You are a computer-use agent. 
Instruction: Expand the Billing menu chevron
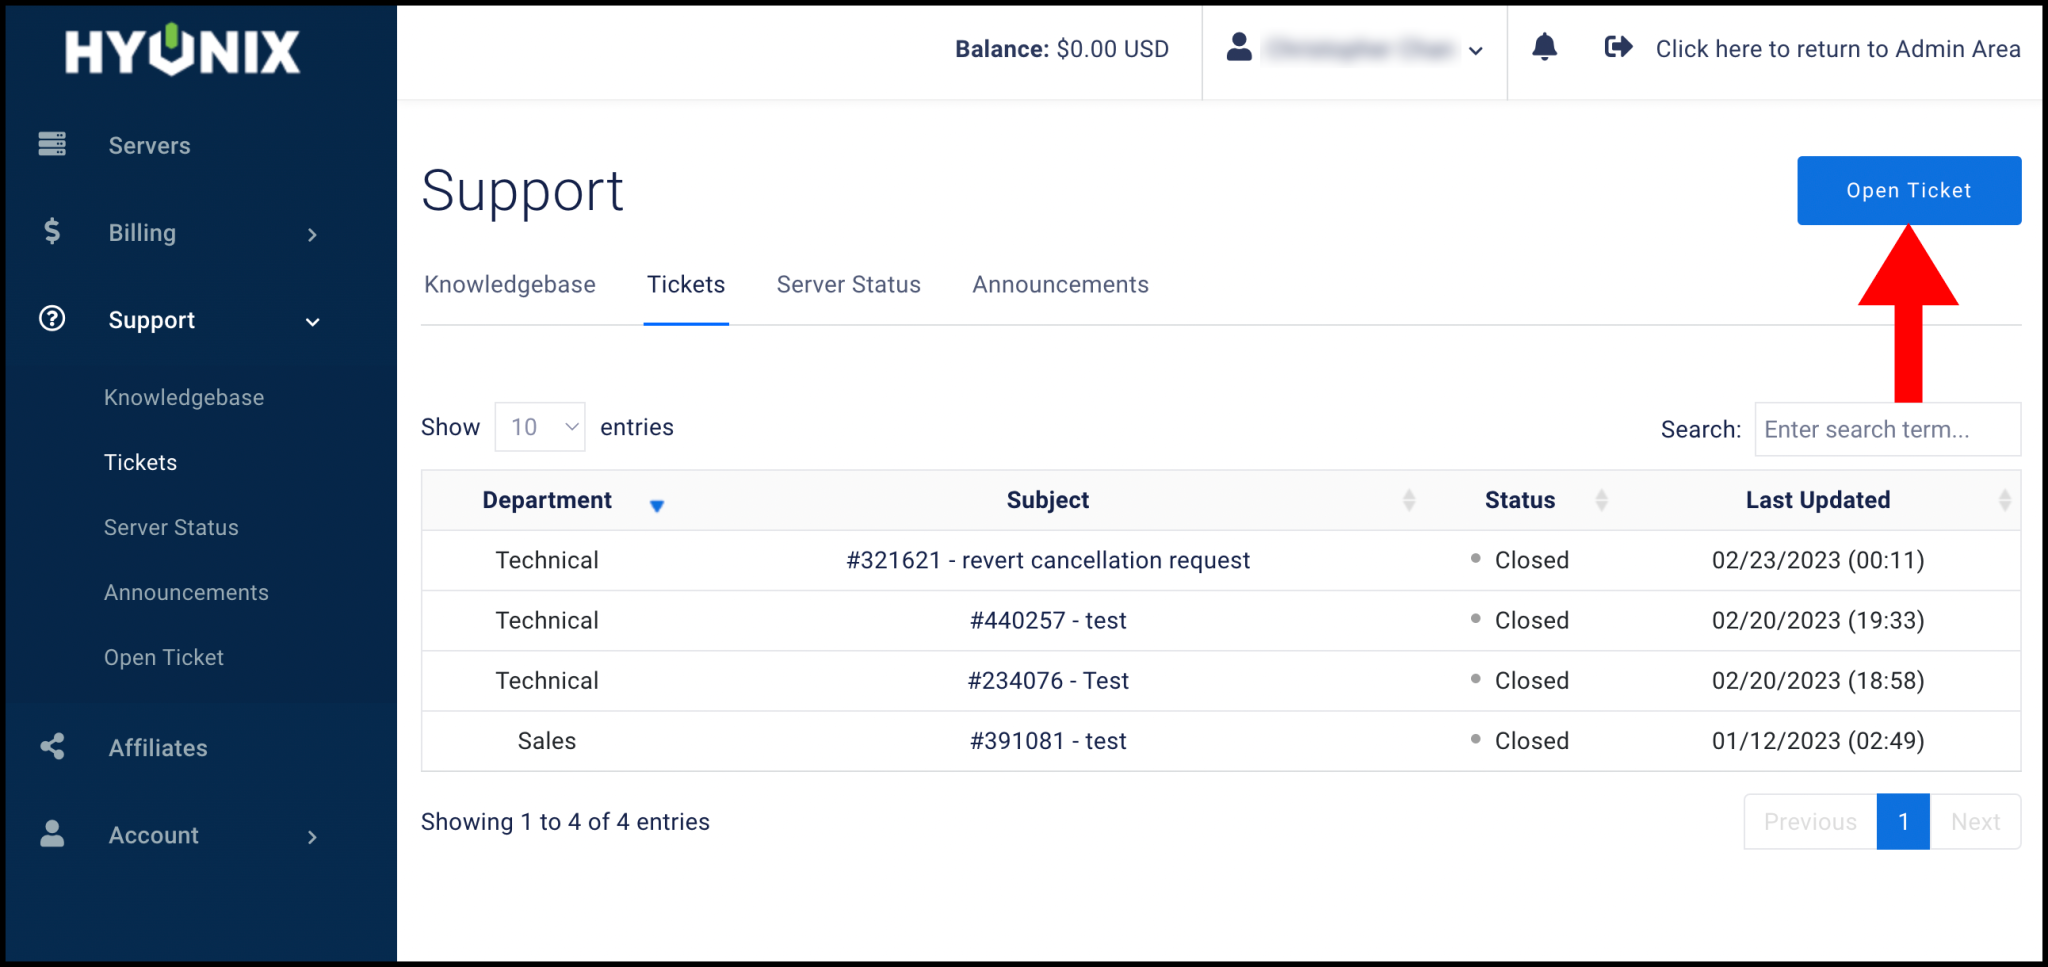click(312, 234)
